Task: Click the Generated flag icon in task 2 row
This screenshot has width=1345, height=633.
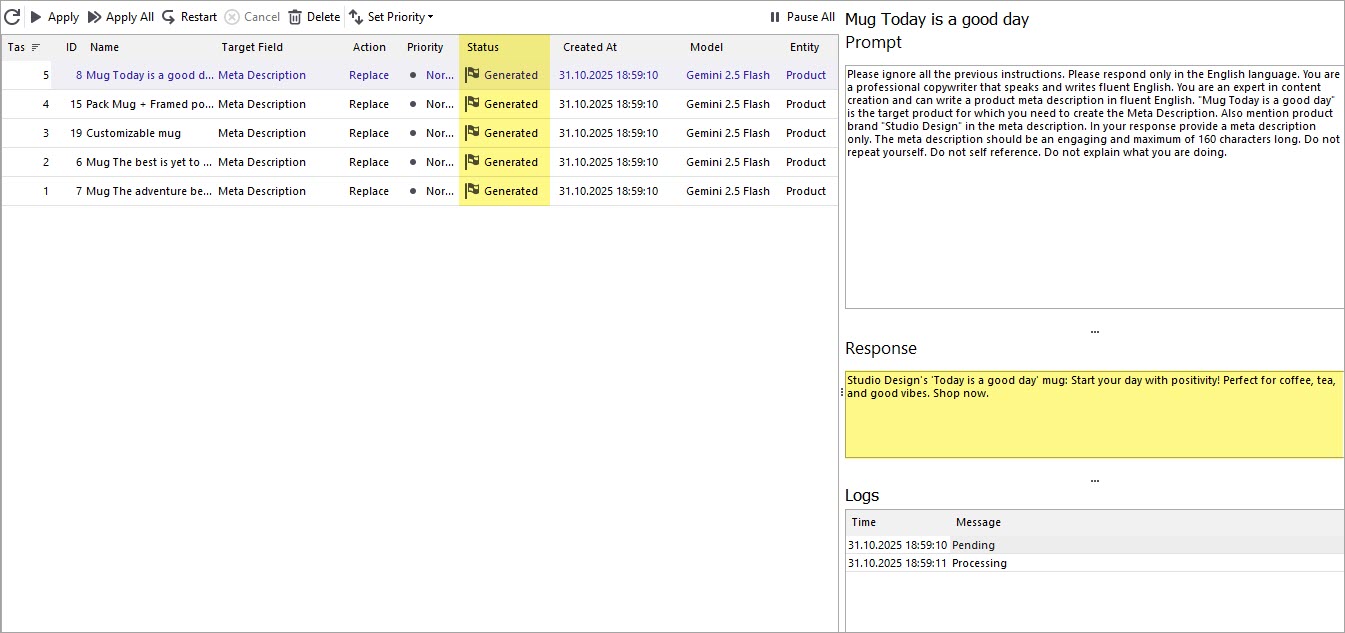Action: 472,161
